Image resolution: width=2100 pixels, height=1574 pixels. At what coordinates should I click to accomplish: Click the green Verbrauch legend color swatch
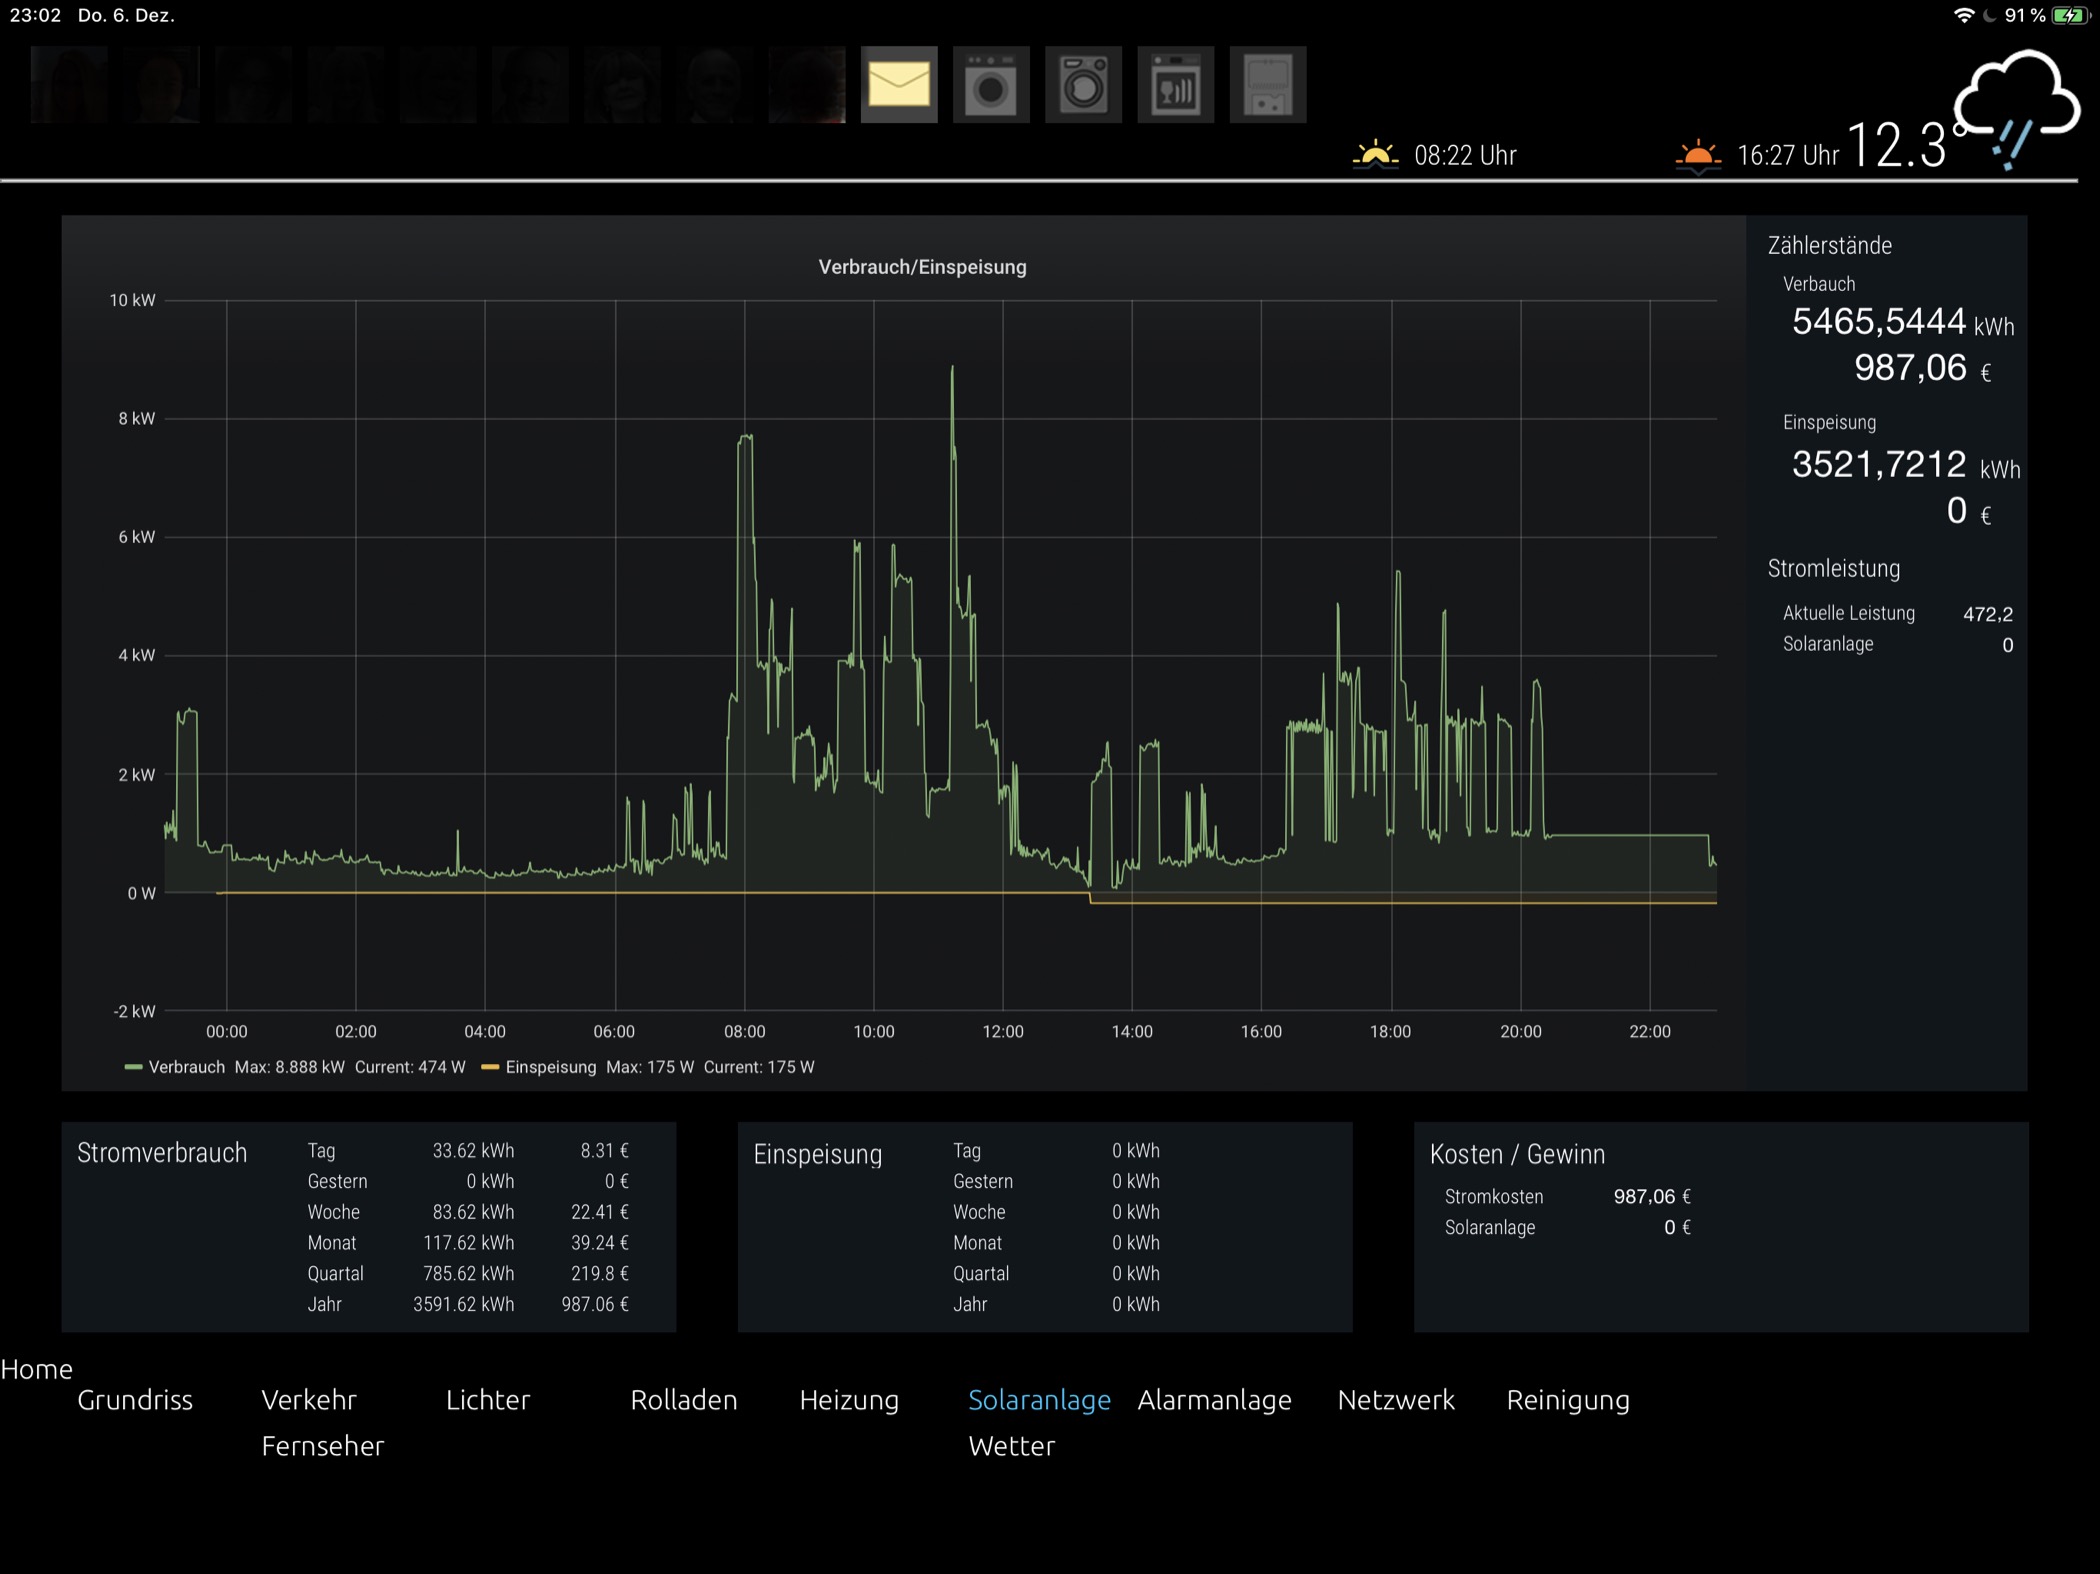tap(133, 1067)
